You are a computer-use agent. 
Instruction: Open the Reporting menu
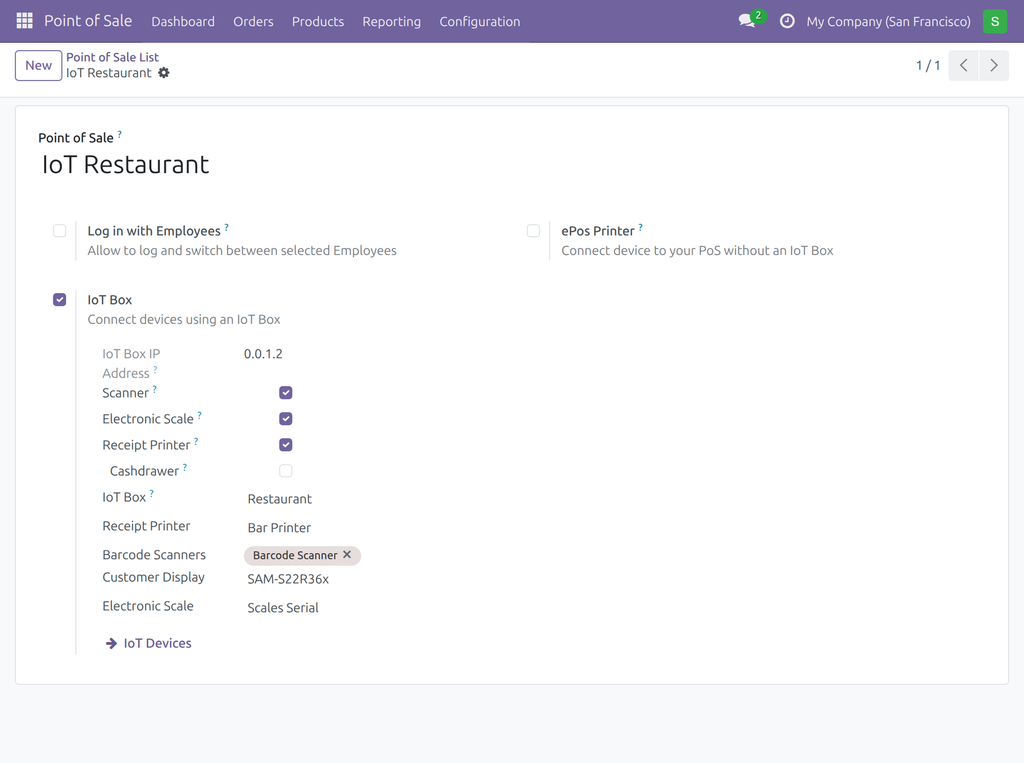click(391, 22)
